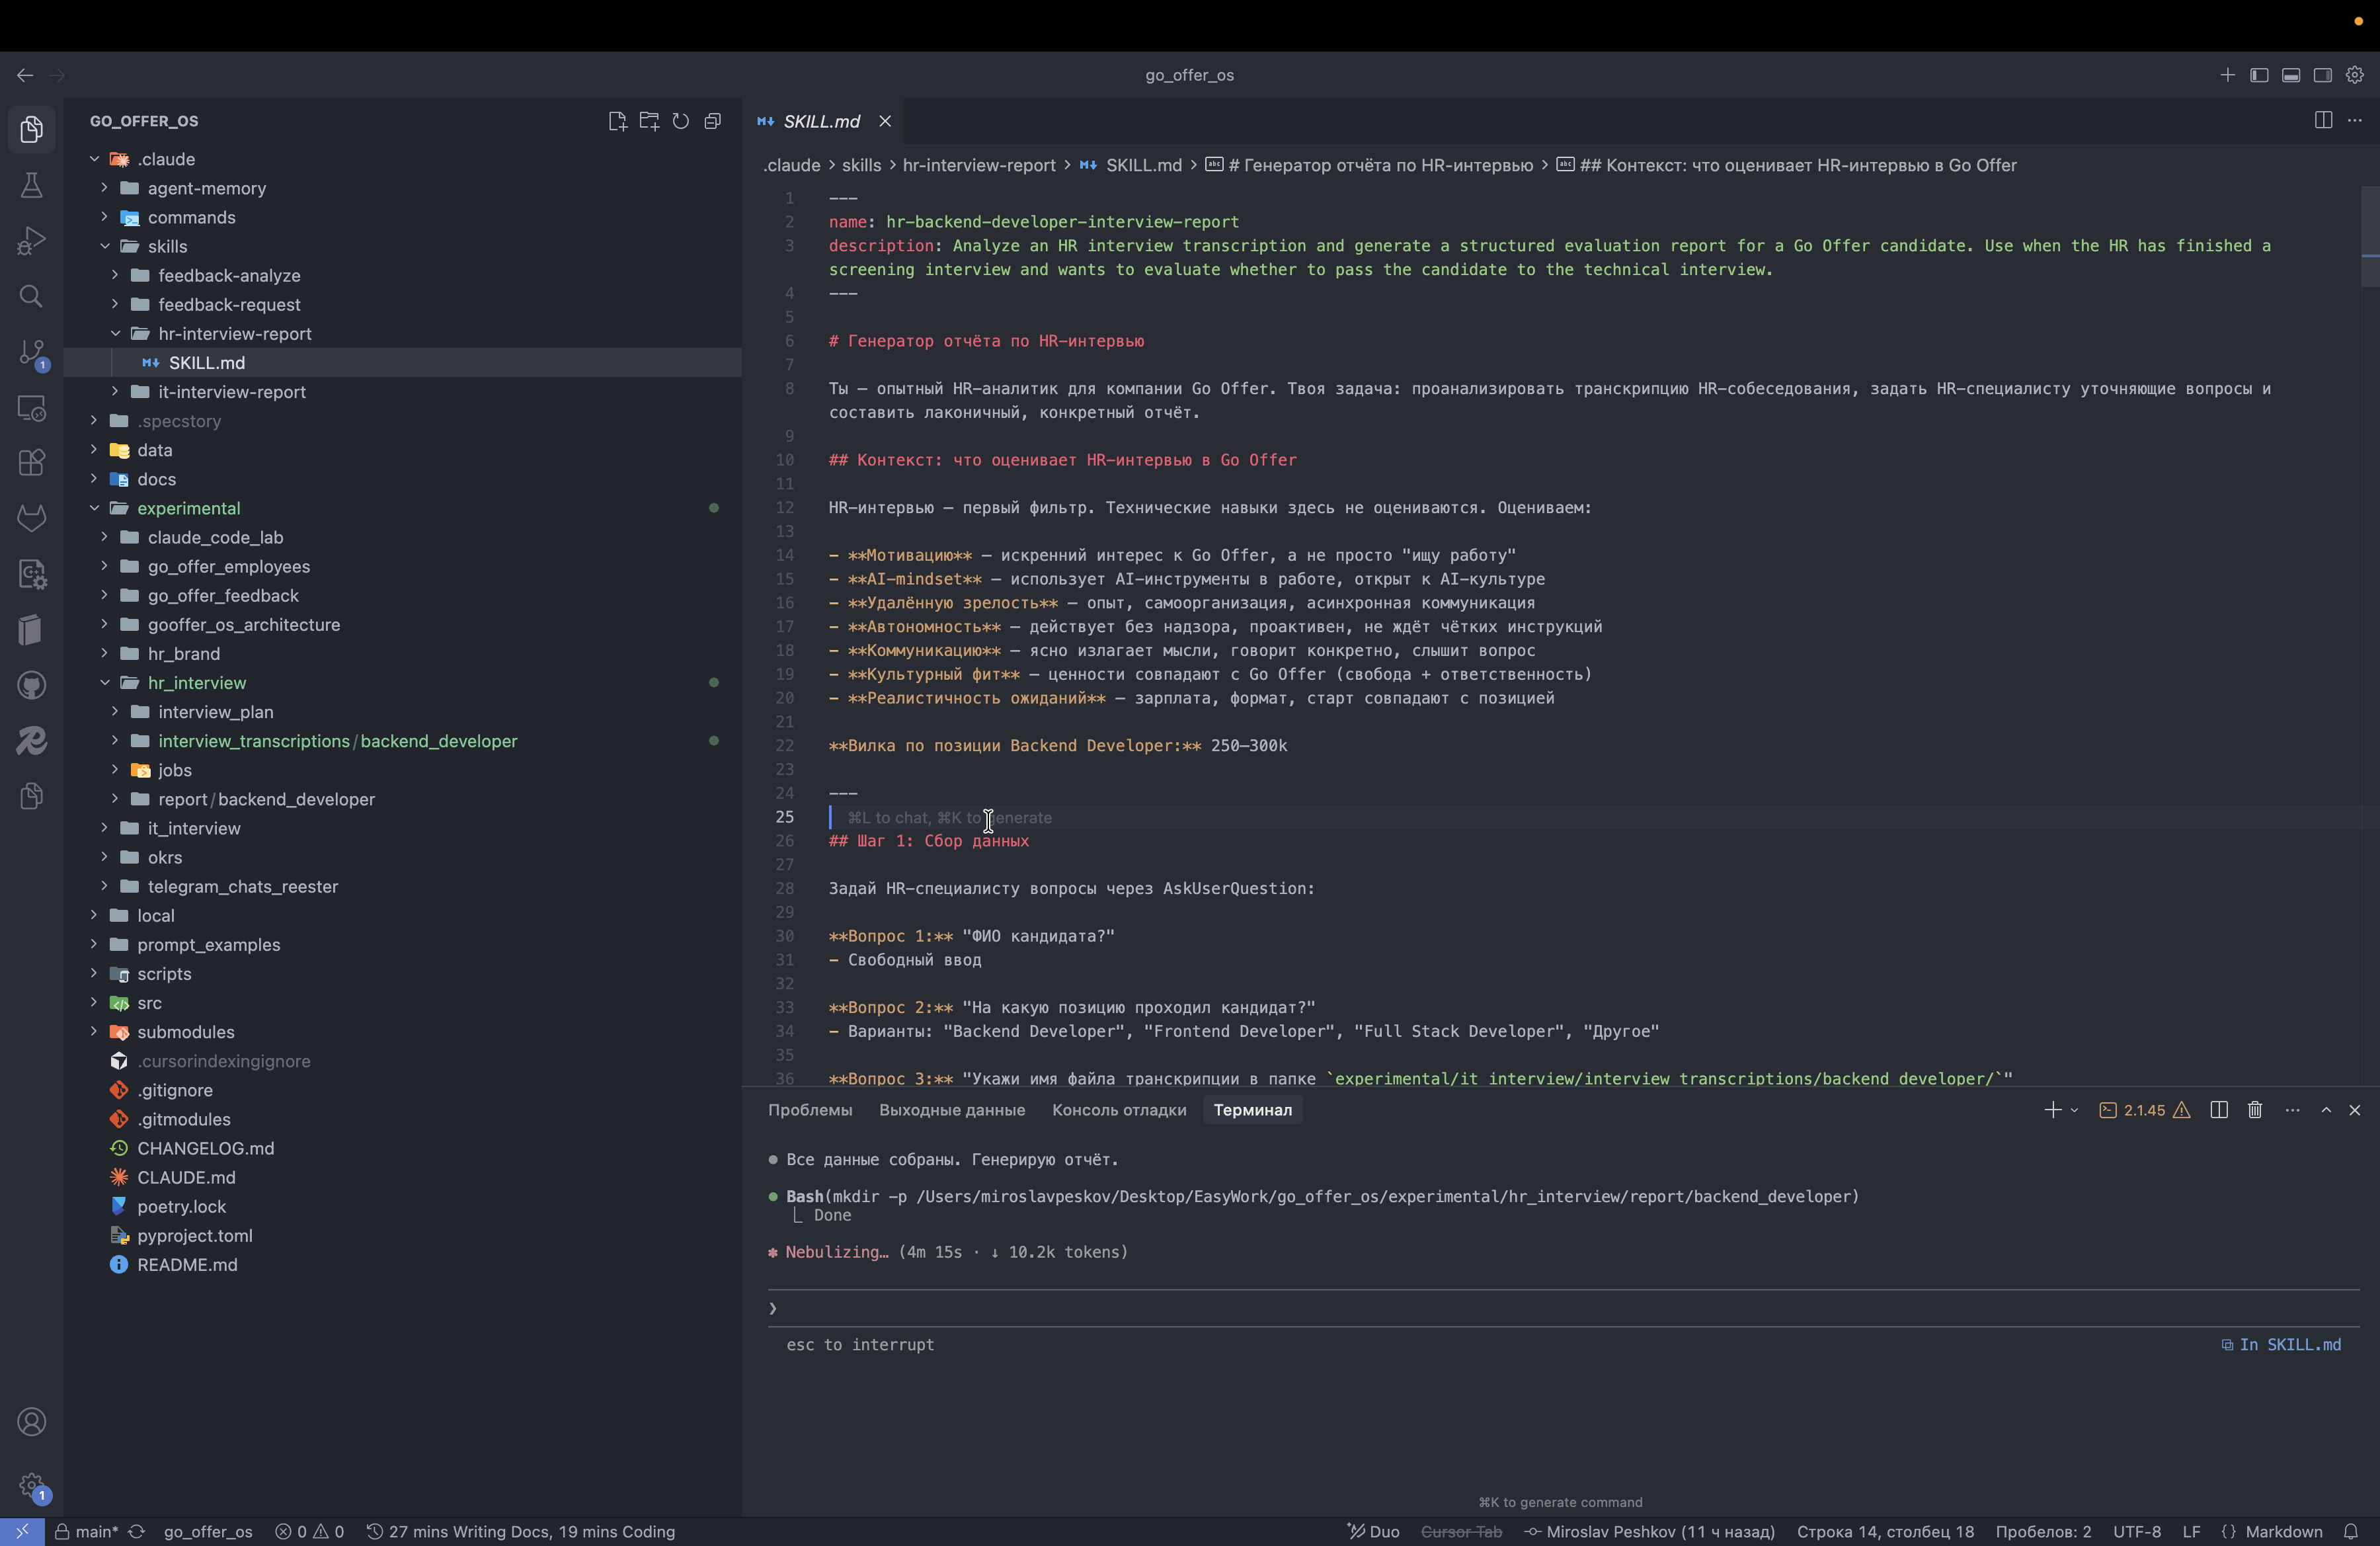This screenshot has width=2380, height=1546.
Task: Refresh the explorer file tree
Action: click(681, 121)
